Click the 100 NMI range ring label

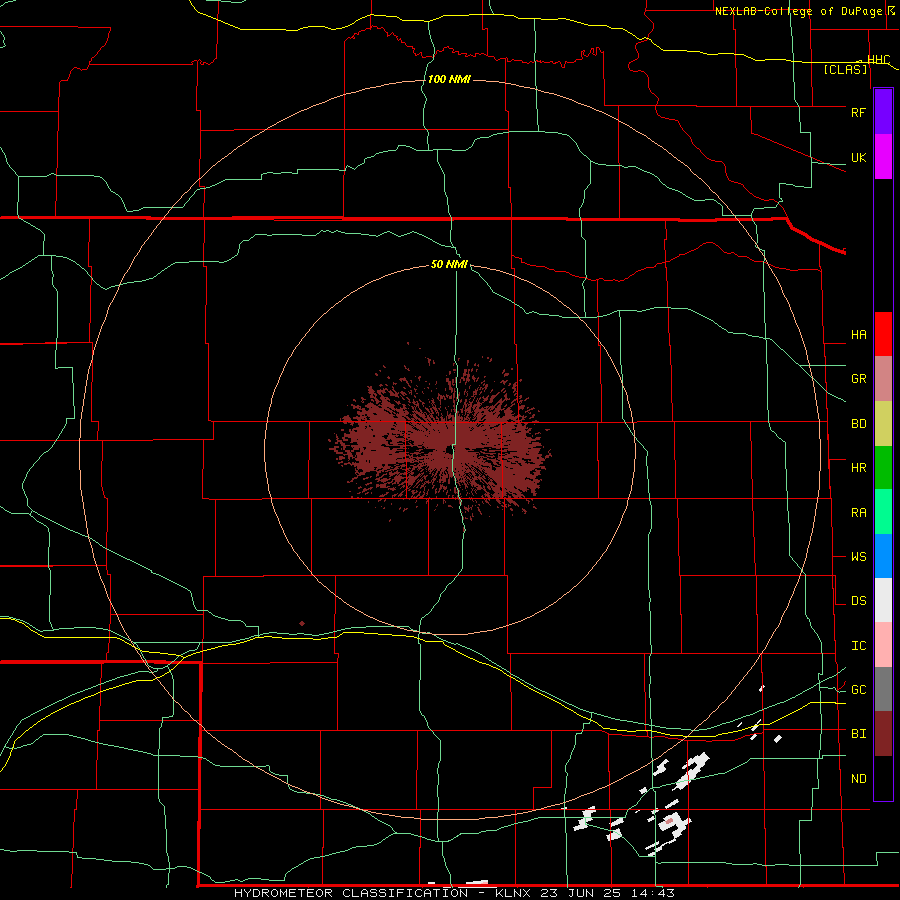(x=449, y=79)
